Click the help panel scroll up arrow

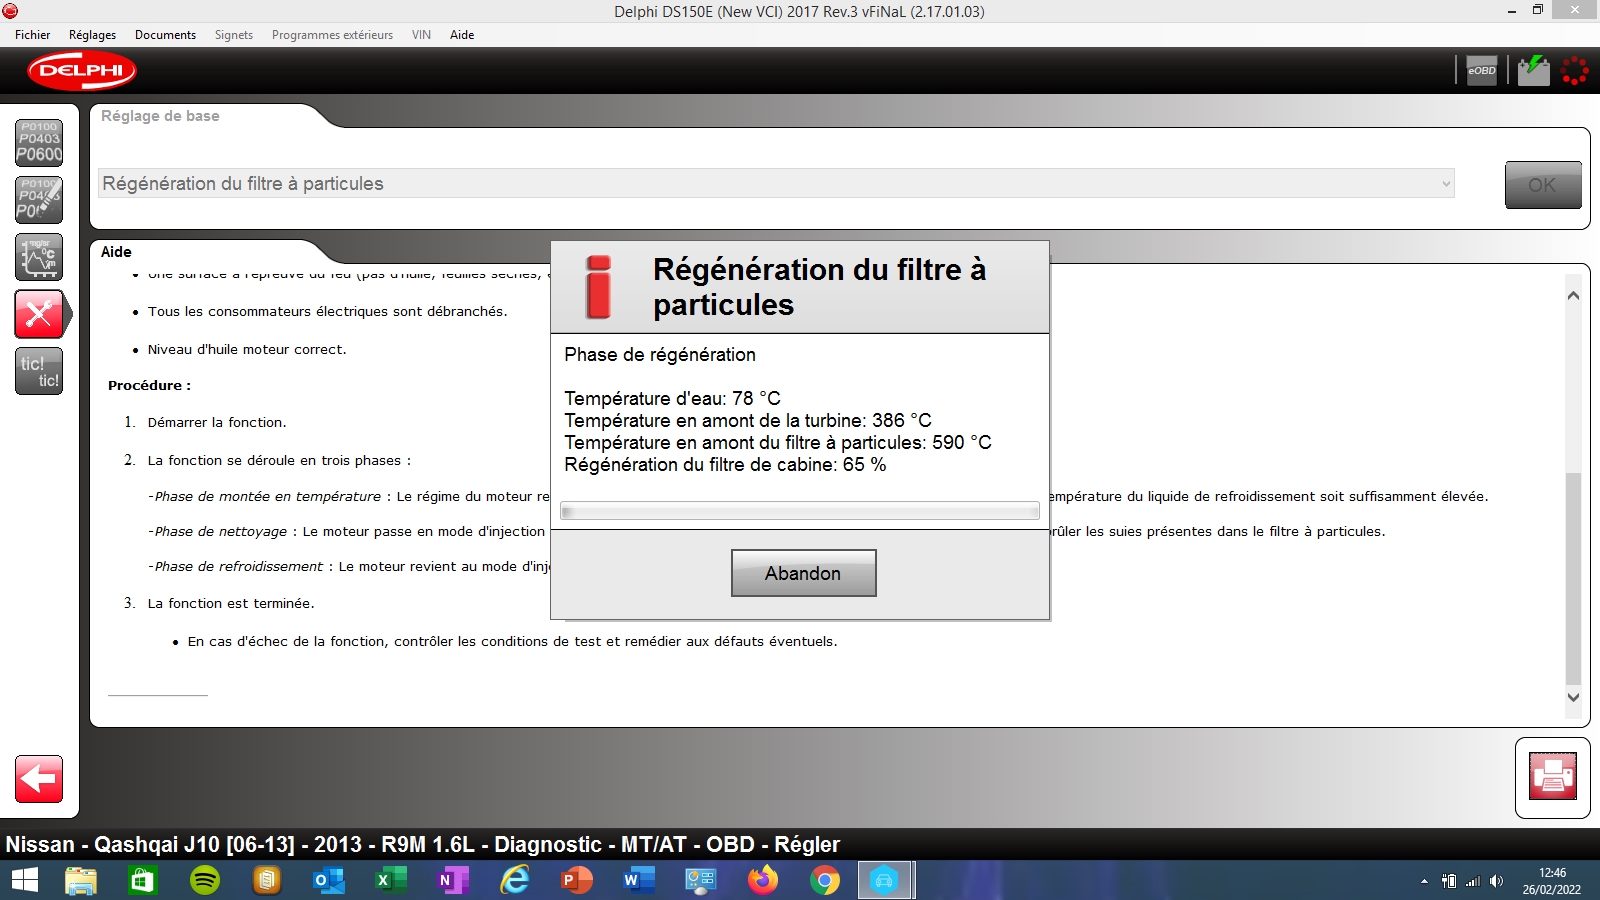pos(1573,296)
